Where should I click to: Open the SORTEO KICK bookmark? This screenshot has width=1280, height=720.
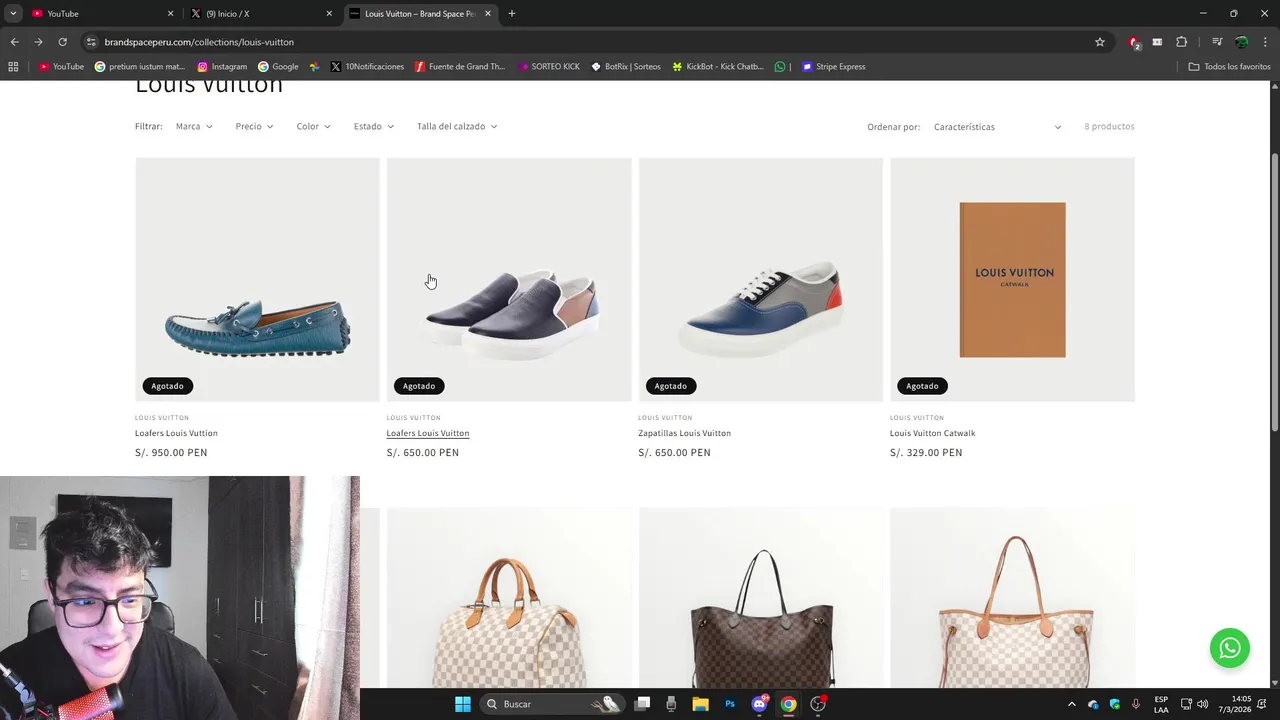[x=548, y=67]
